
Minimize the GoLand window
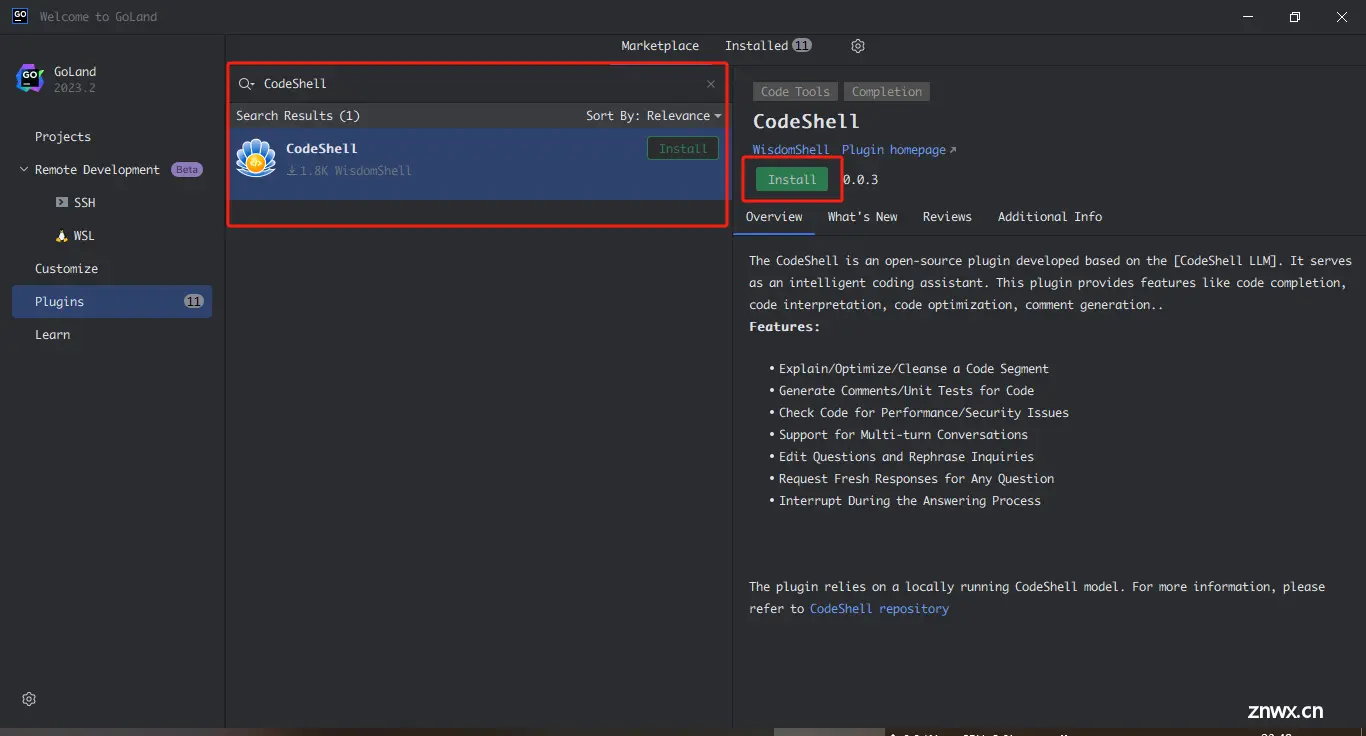(x=1248, y=17)
